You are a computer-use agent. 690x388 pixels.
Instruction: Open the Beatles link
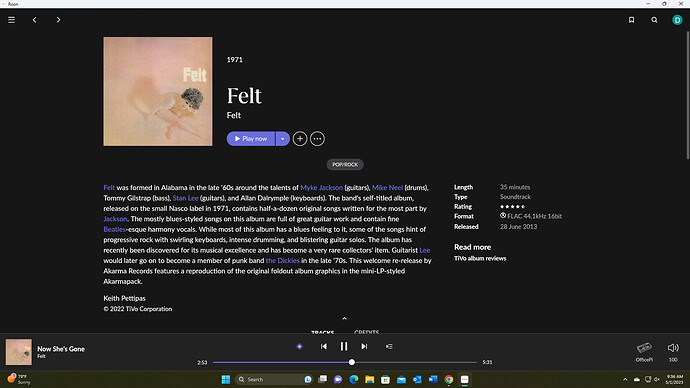[x=114, y=229]
